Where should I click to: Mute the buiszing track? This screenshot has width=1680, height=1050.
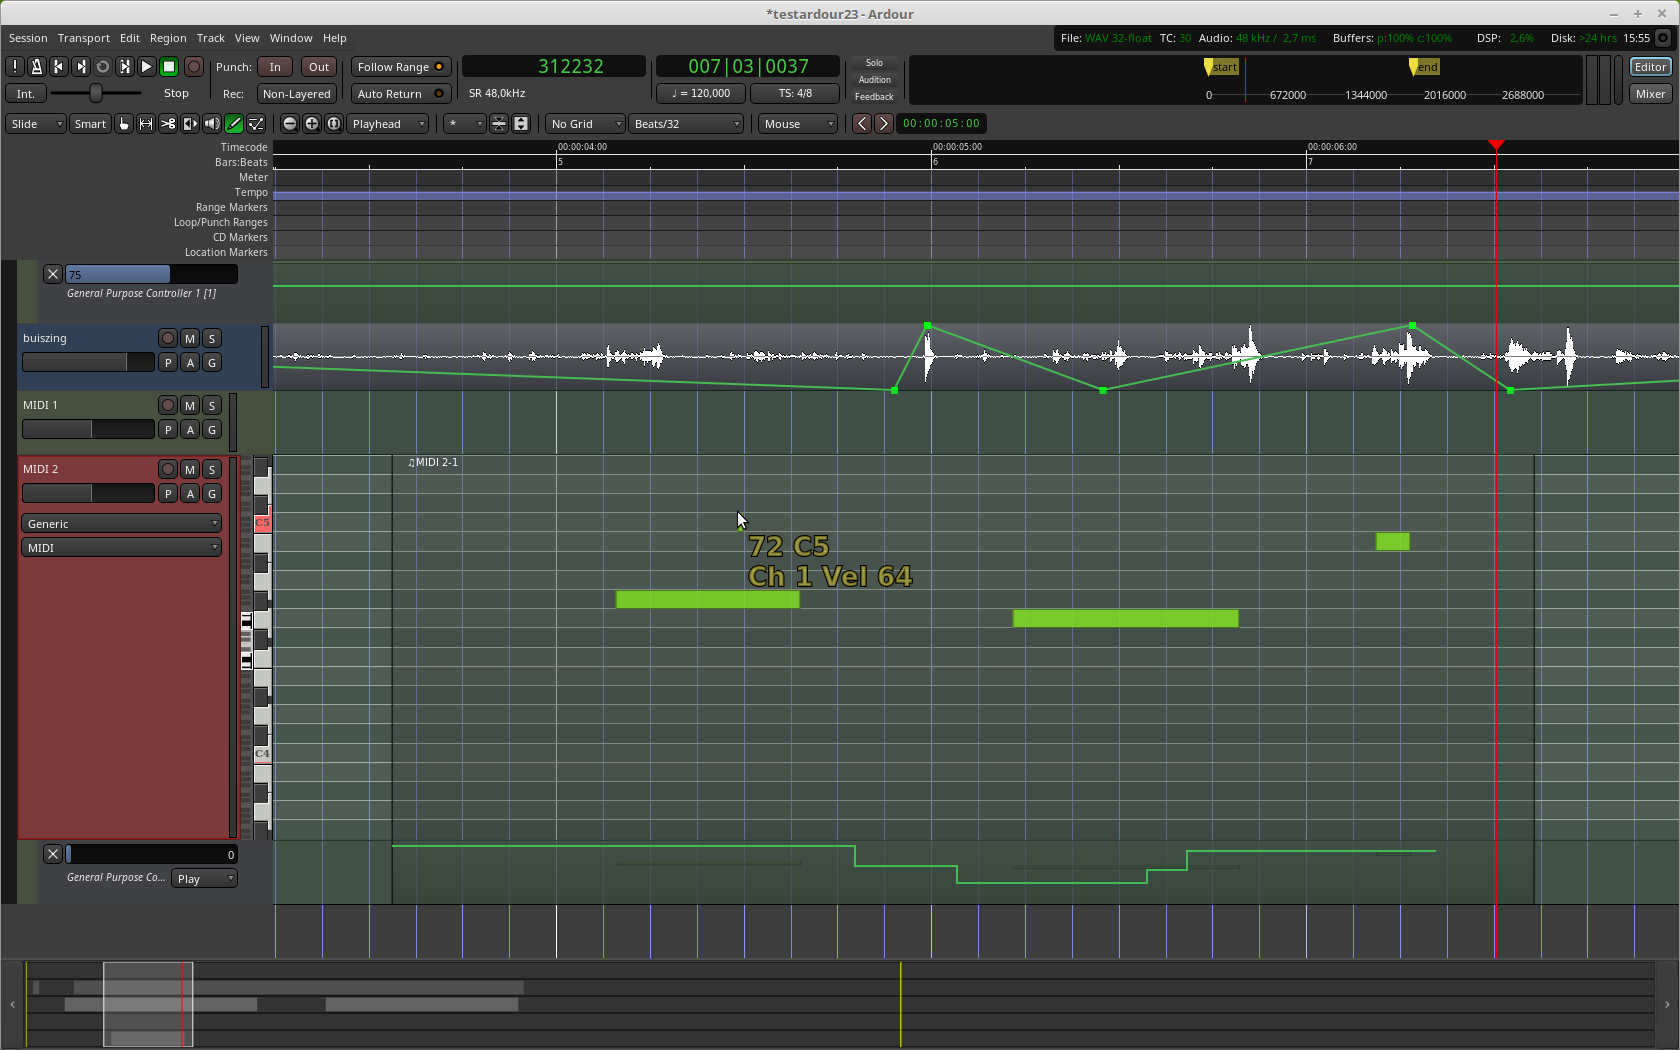(190, 339)
